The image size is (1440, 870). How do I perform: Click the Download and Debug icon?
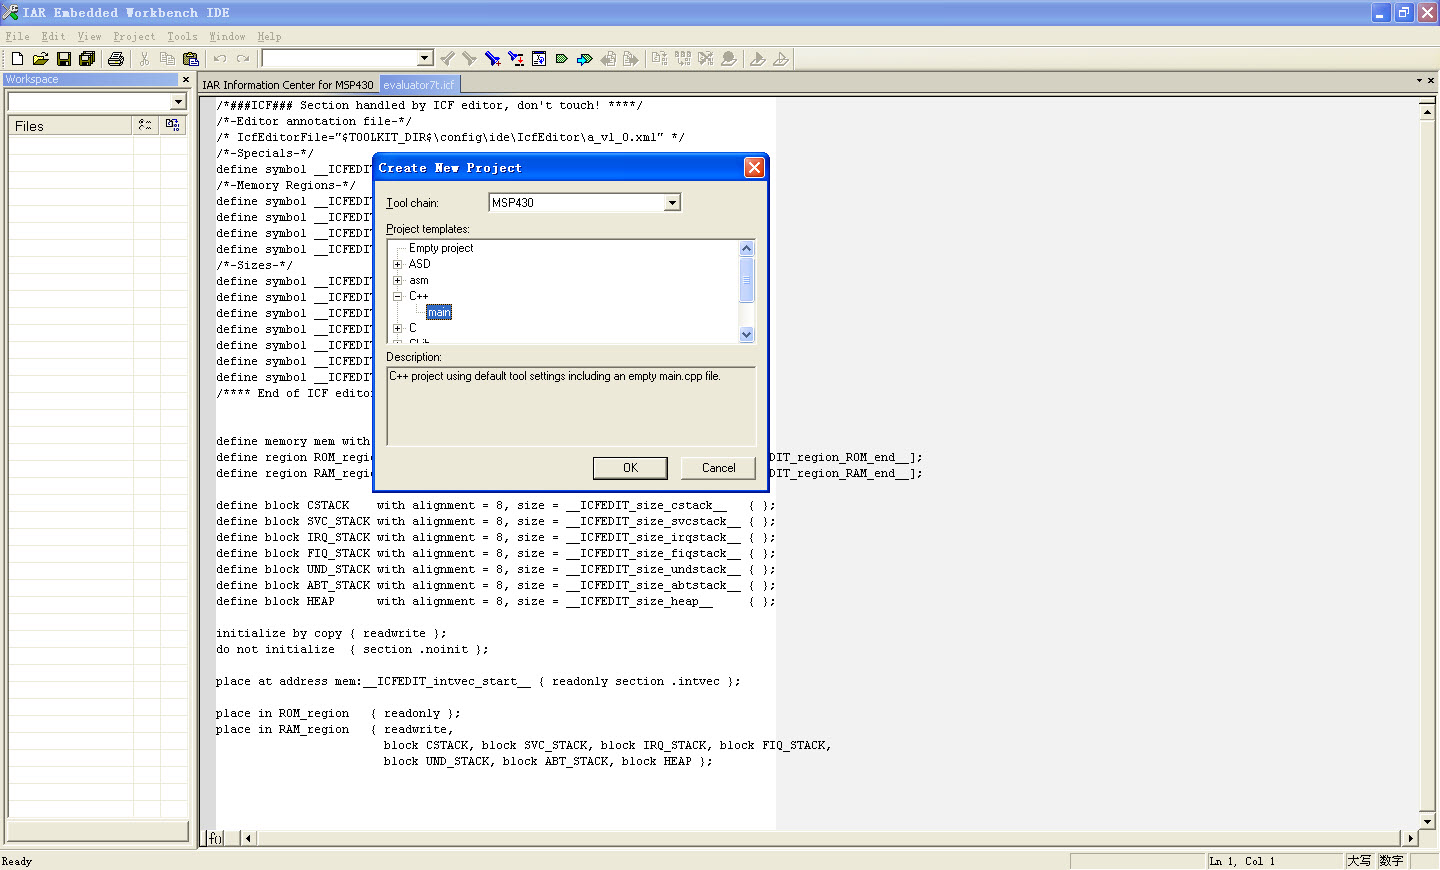(758, 59)
